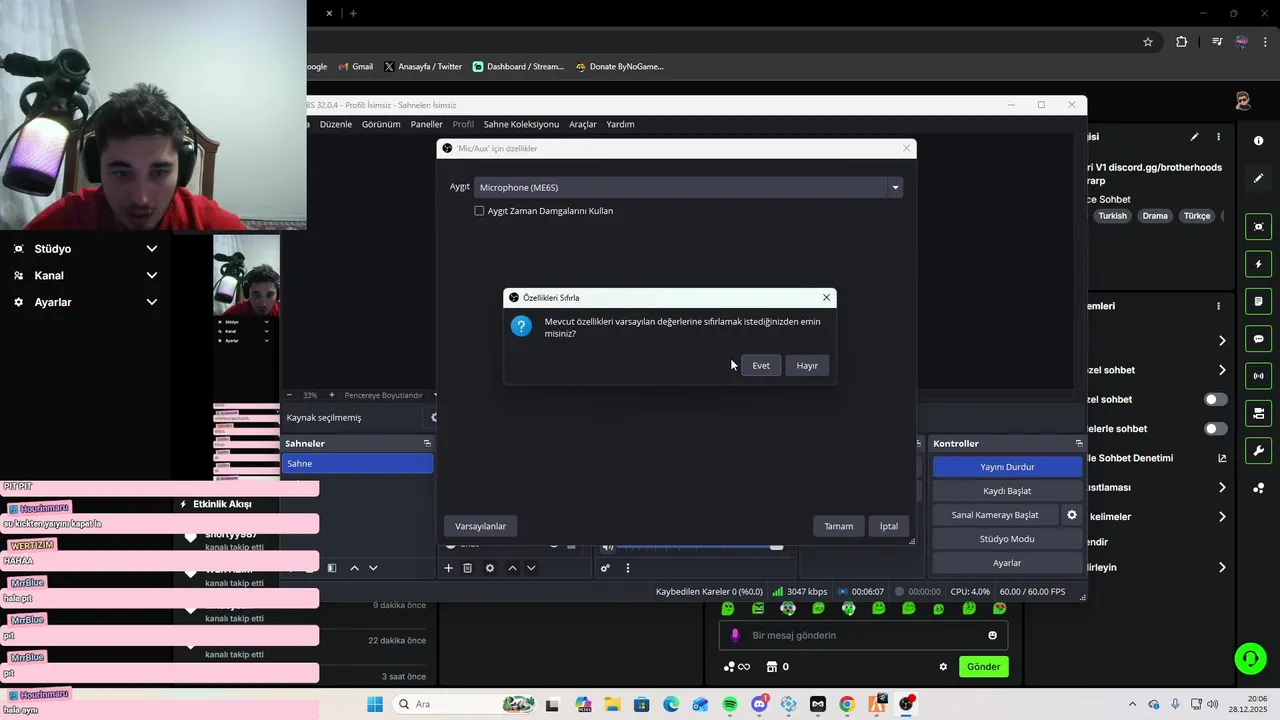Open Spotify from the taskbar

click(730, 704)
